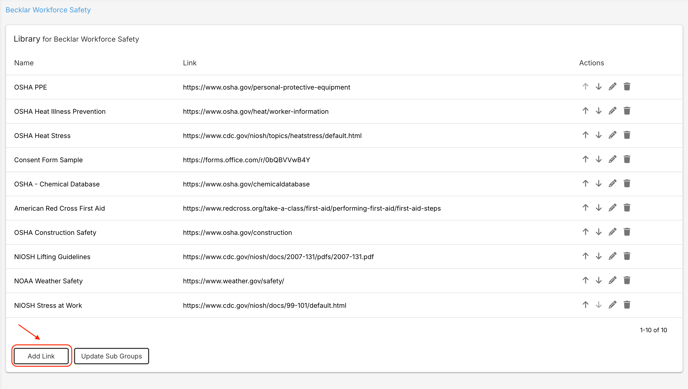Move OSHA PPE row down
Viewport: 688px width, 389px height.
click(598, 87)
